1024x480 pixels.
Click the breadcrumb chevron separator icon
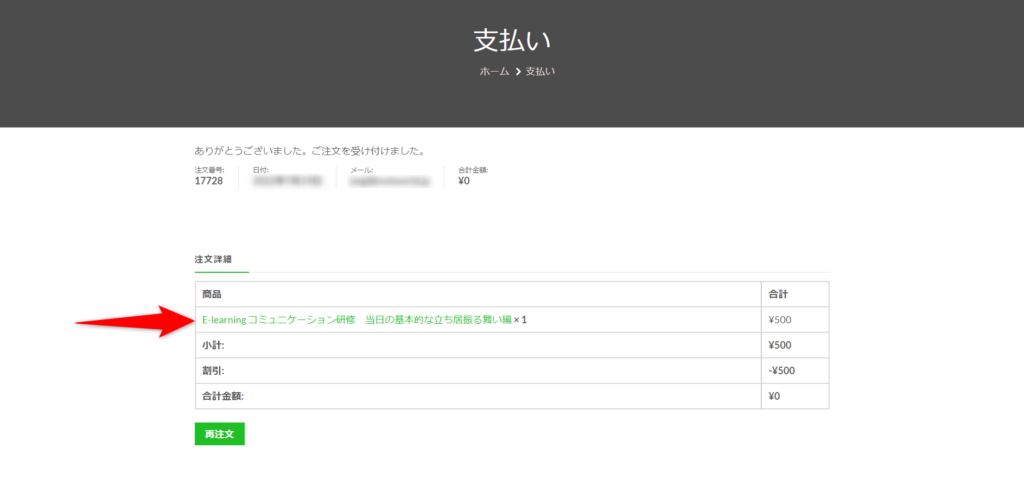click(x=518, y=72)
